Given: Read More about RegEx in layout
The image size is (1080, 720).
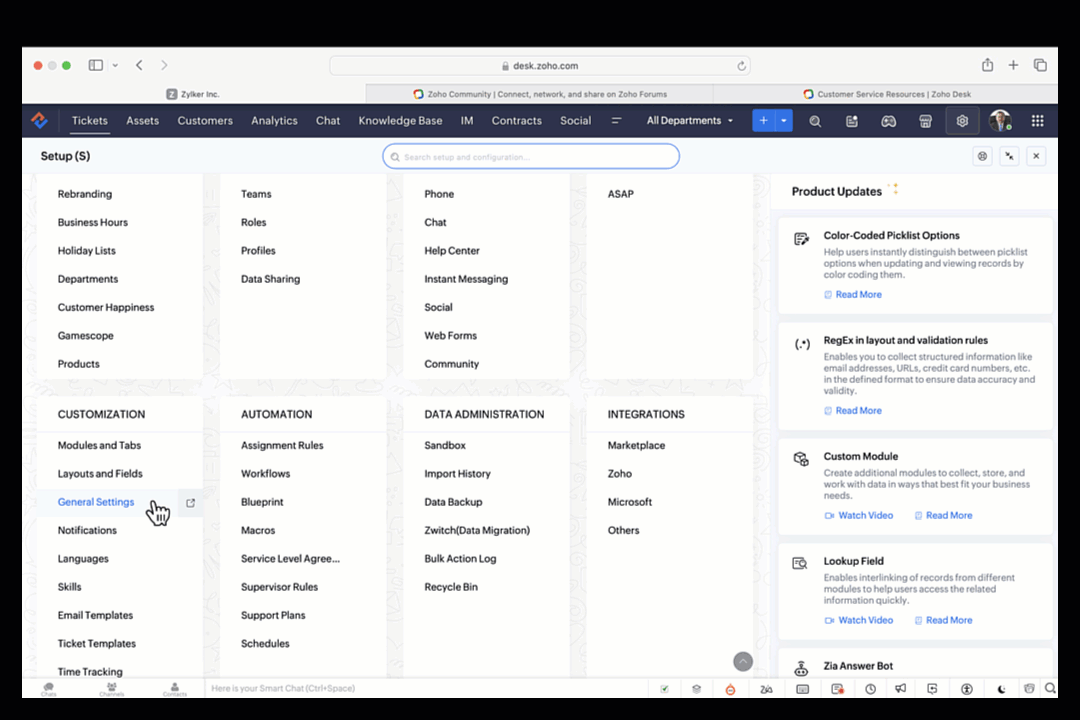Looking at the screenshot, I should (853, 411).
